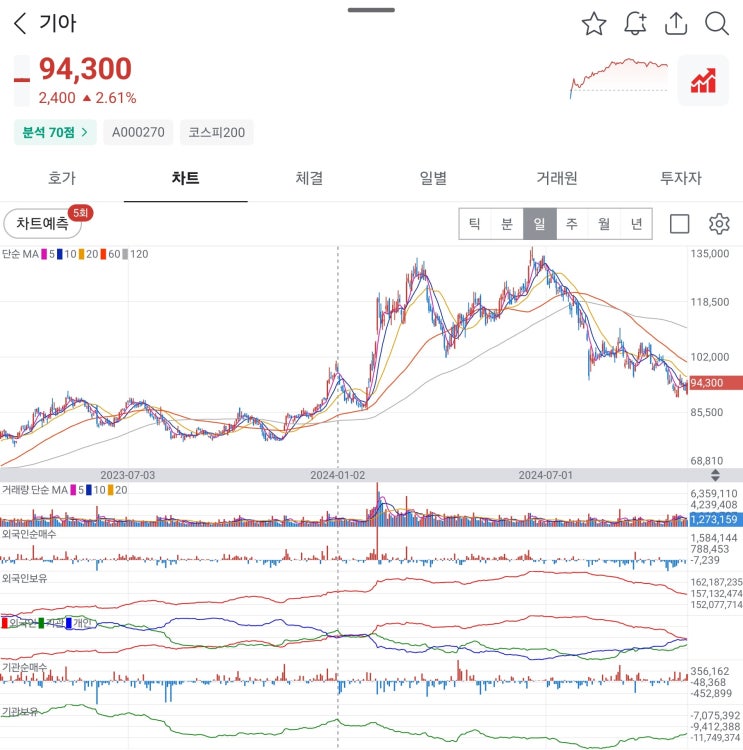Toggle fullscreen chart with square icon
The height and width of the screenshot is (750, 743).
(x=679, y=223)
